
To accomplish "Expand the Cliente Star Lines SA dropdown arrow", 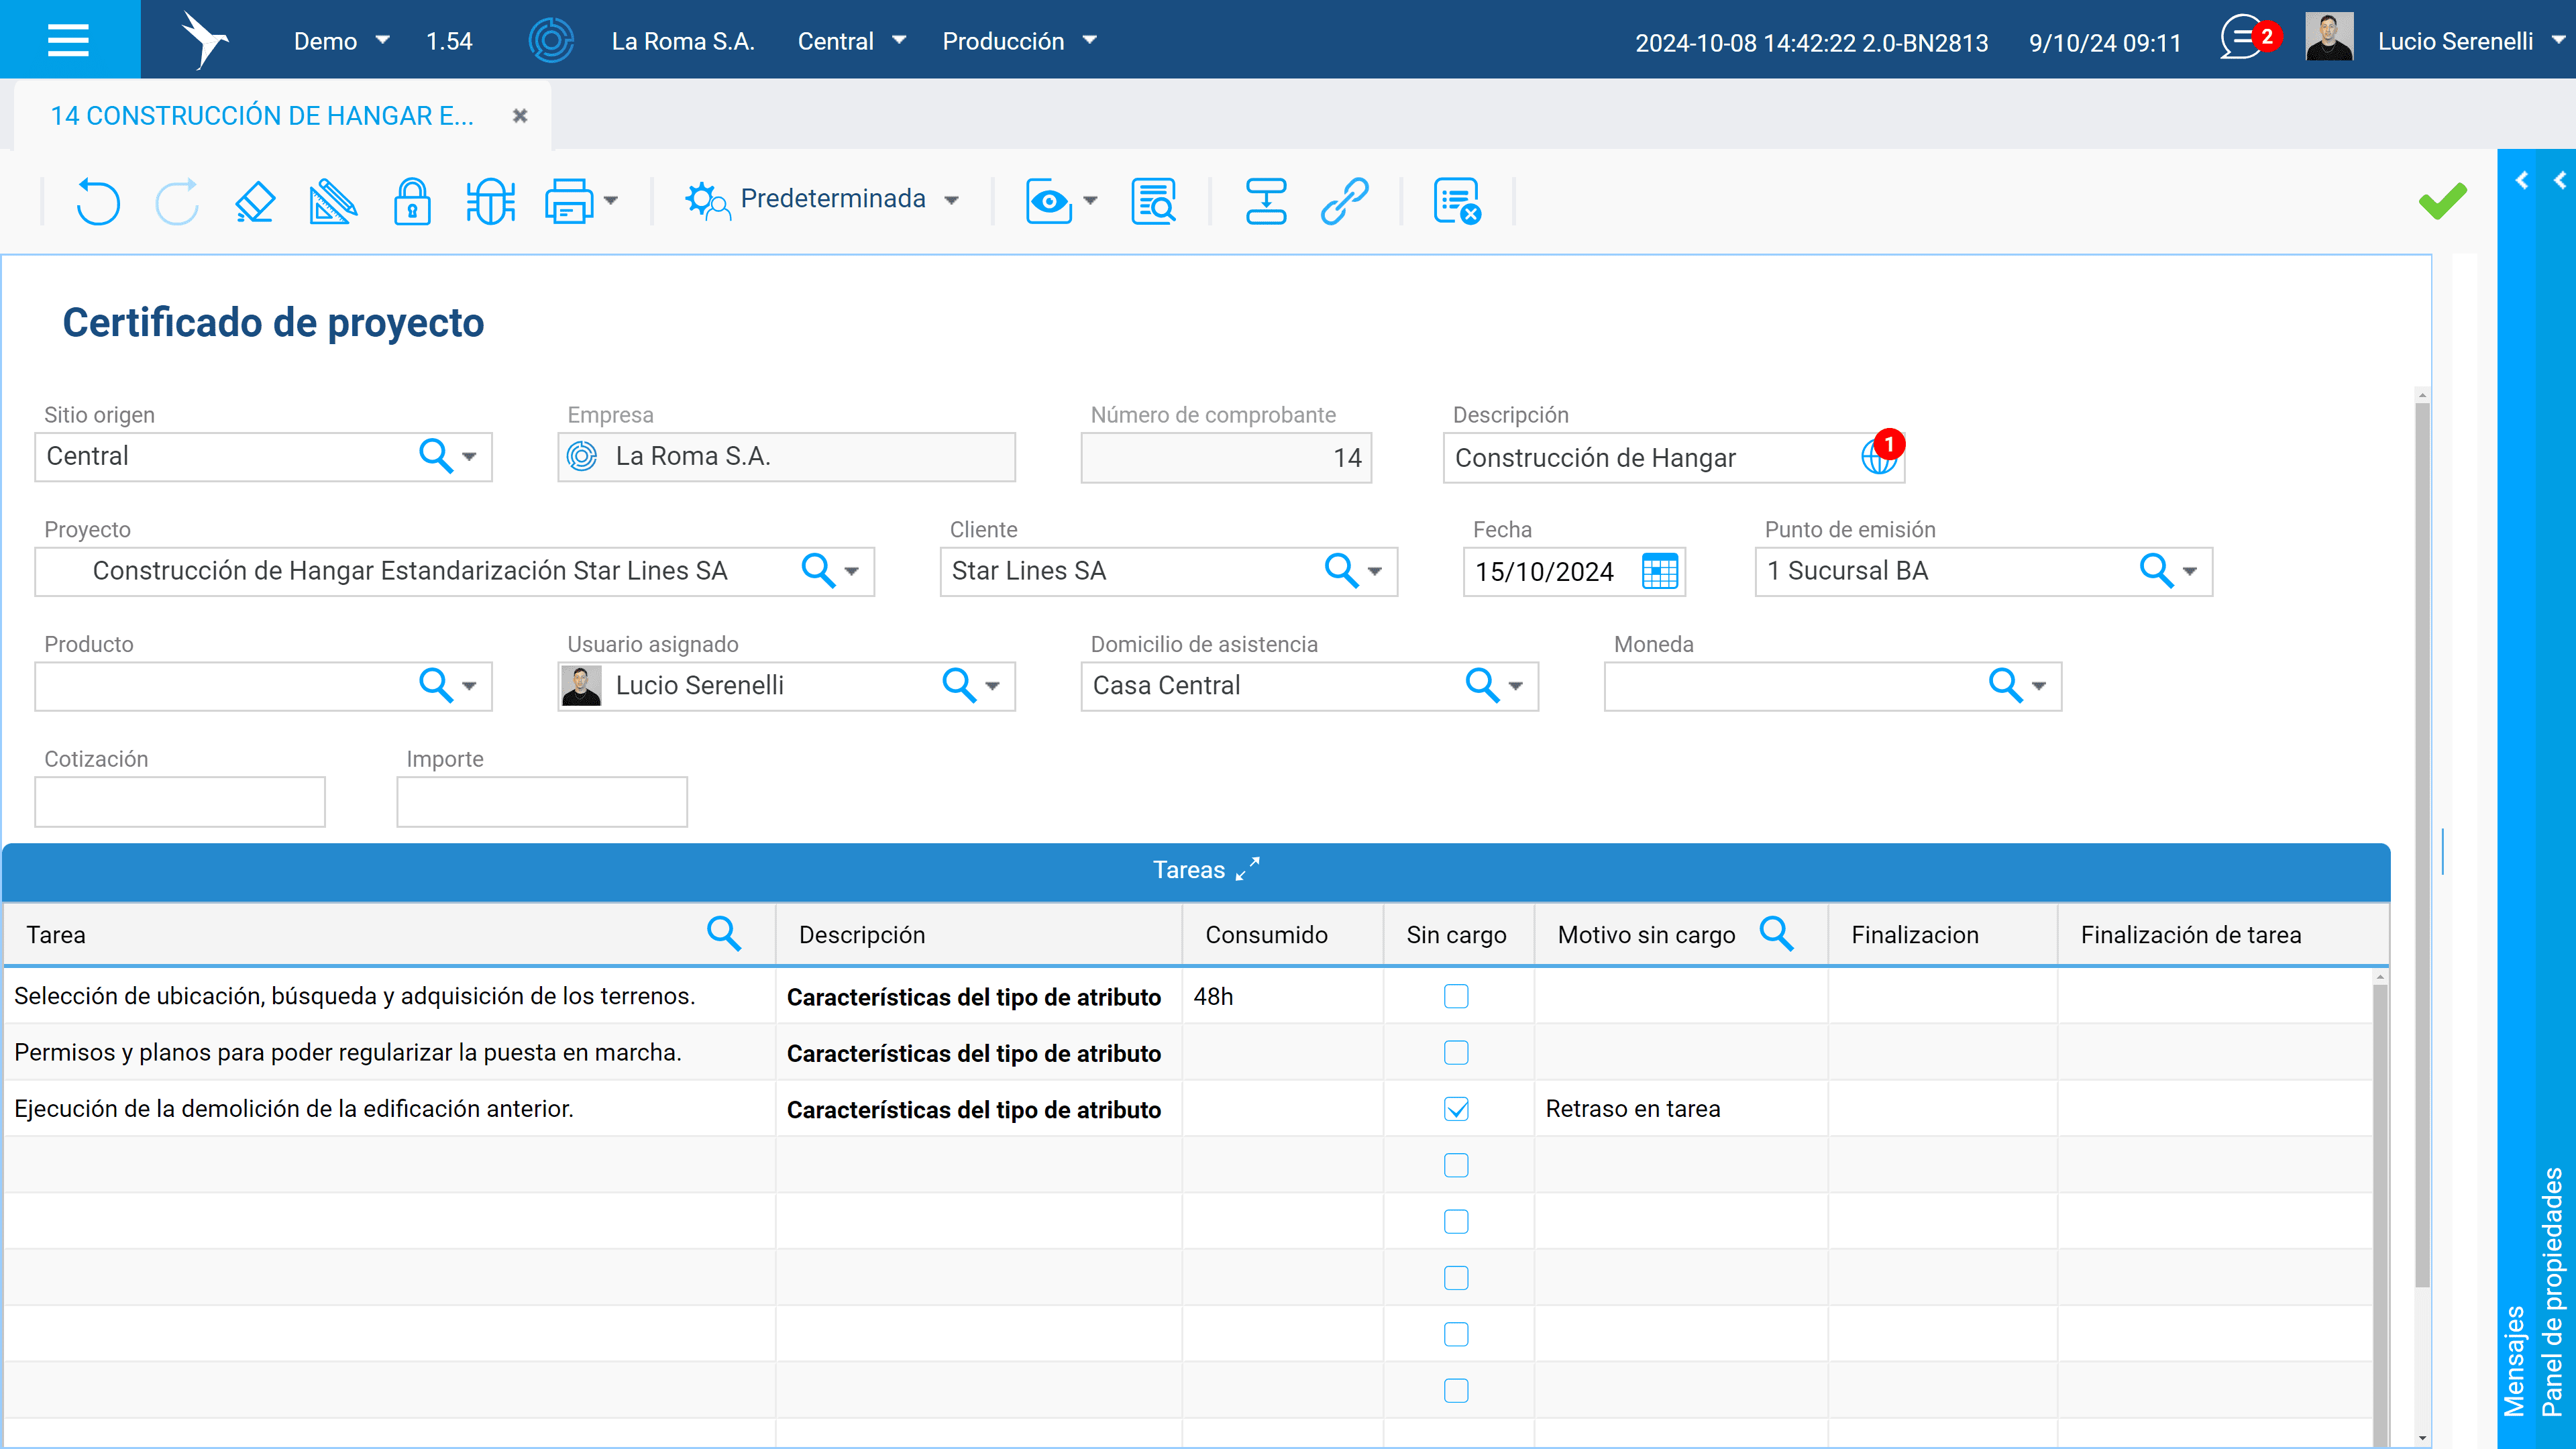I will 1375,571.
